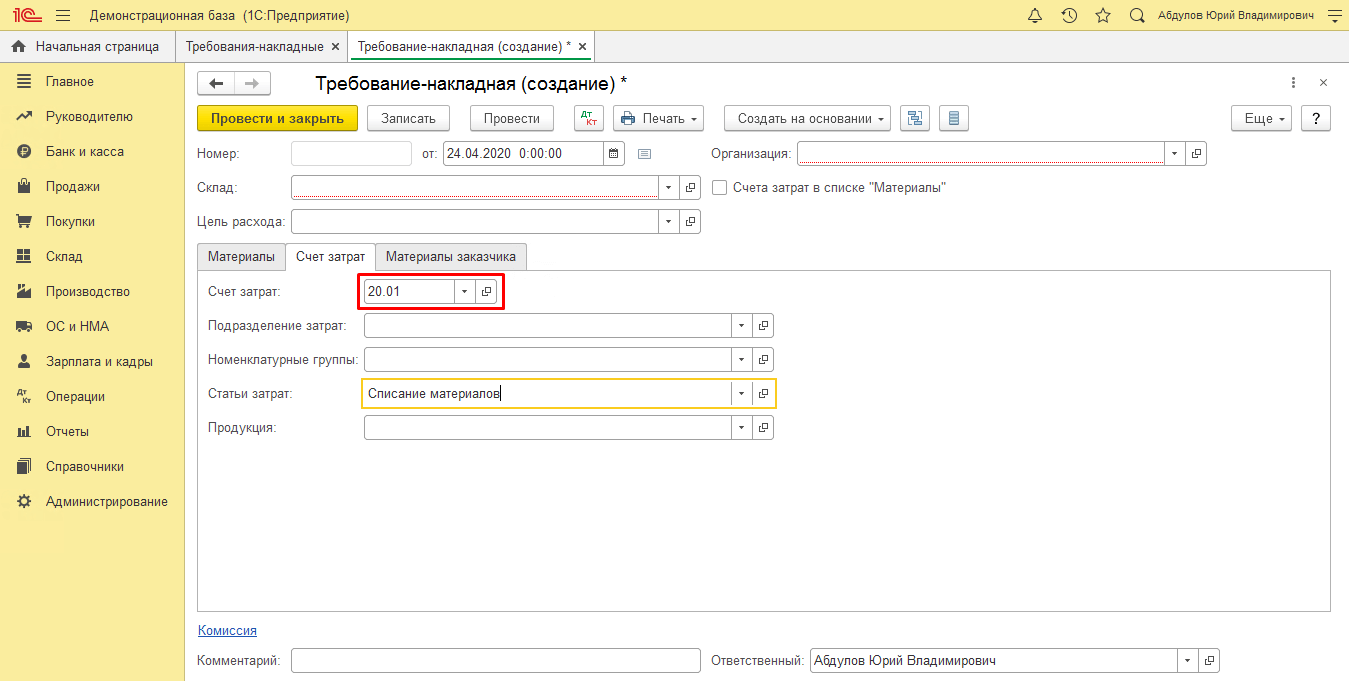Expand 'Создать на основании' menu

[807, 118]
